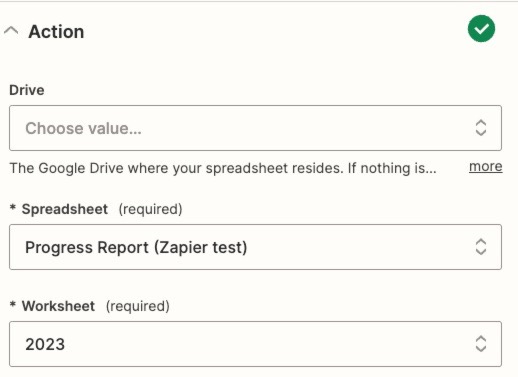The height and width of the screenshot is (377, 518).
Task: Open the Drive dropdown field
Action: [x=255, y=128]
